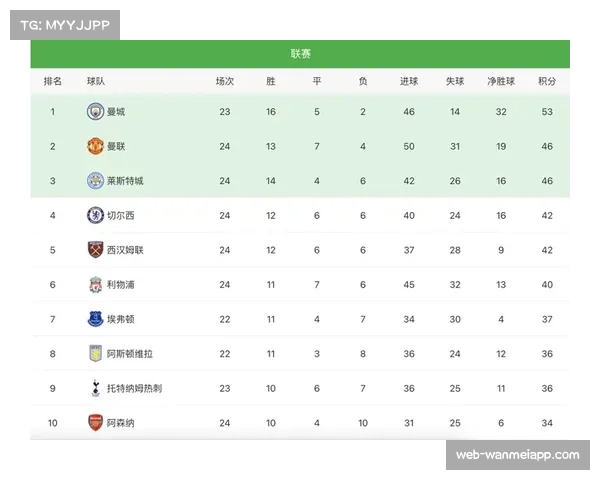The width and height of the screenshot is (600, 480).
Task: Select the 联赛 tab header
Action: (x=300, y=54)
